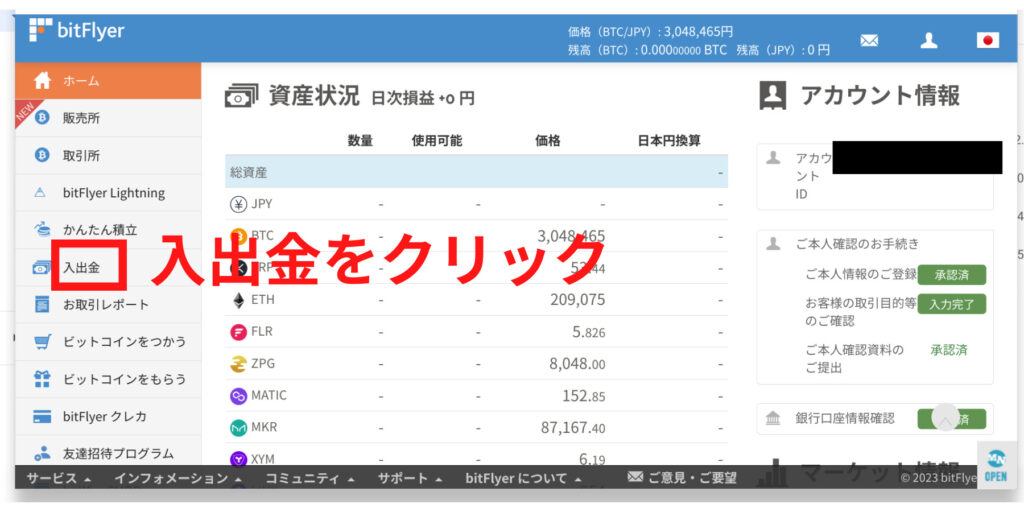Select ホーム in the sidebar
The image size is (1024, 512).
108,81
